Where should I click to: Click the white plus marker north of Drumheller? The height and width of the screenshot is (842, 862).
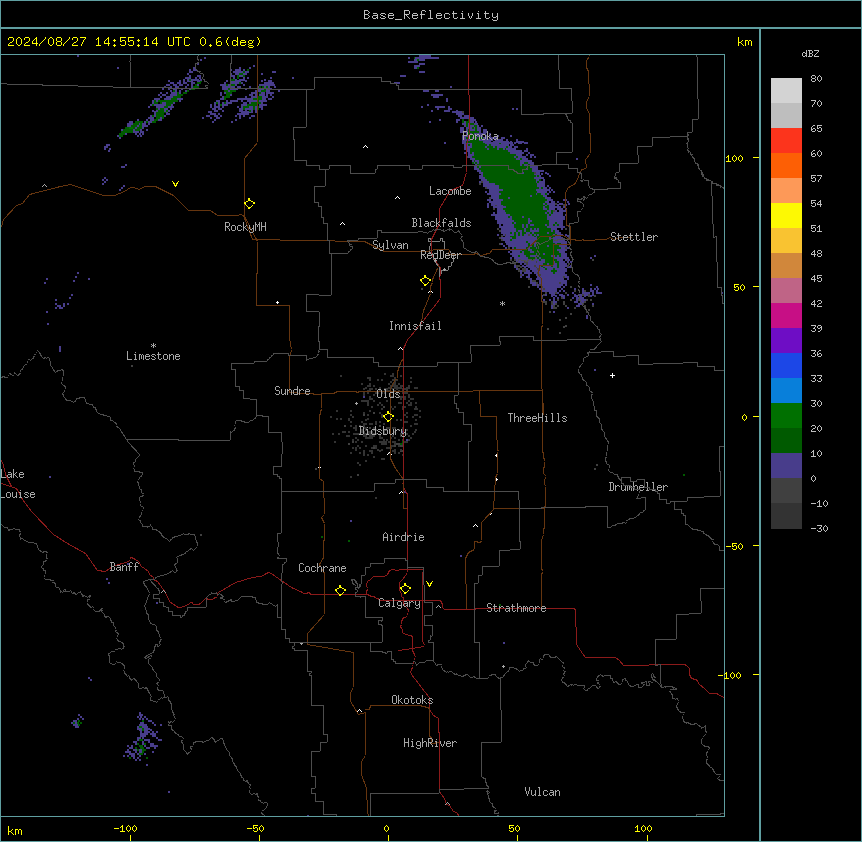[x=612, y=375]
